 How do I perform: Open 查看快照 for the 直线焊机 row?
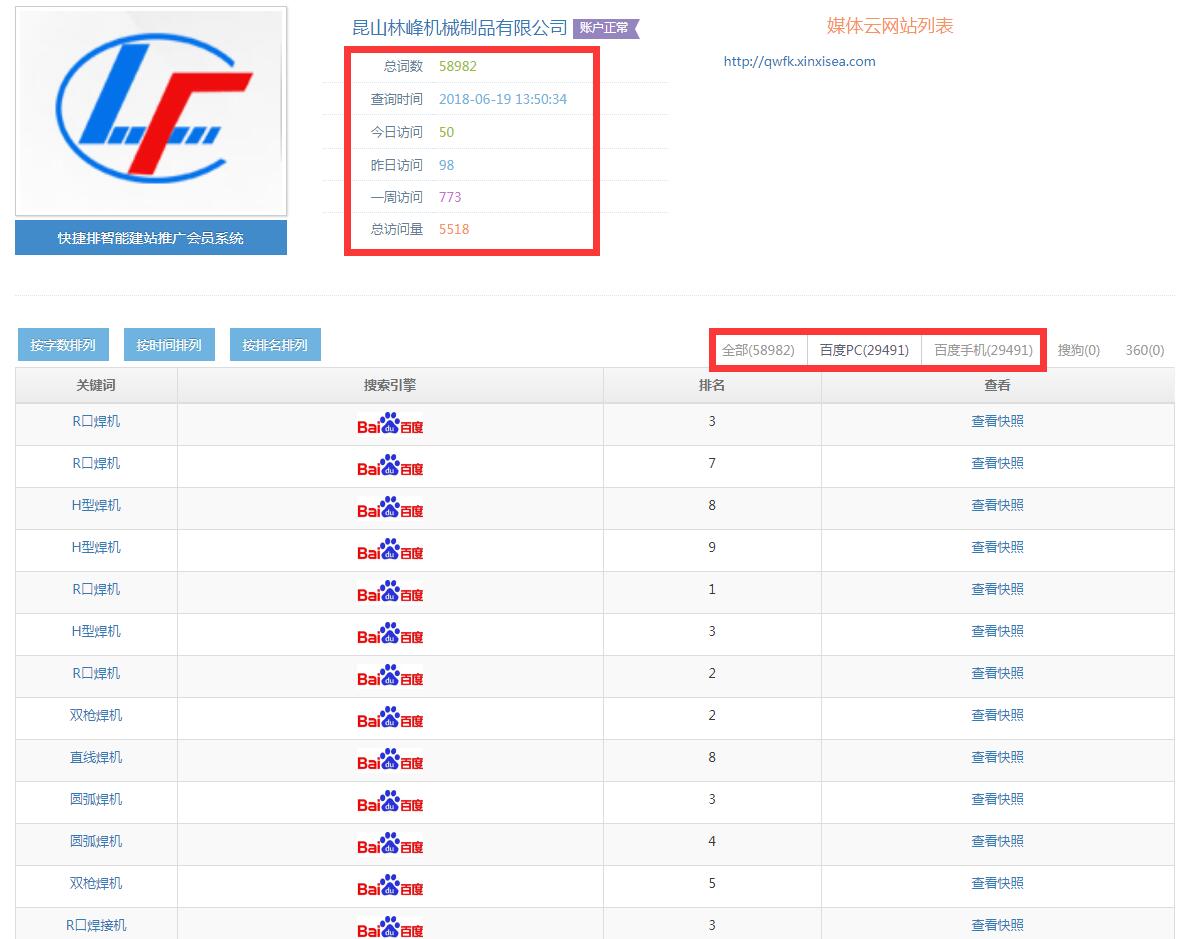[x=997, y=757]
